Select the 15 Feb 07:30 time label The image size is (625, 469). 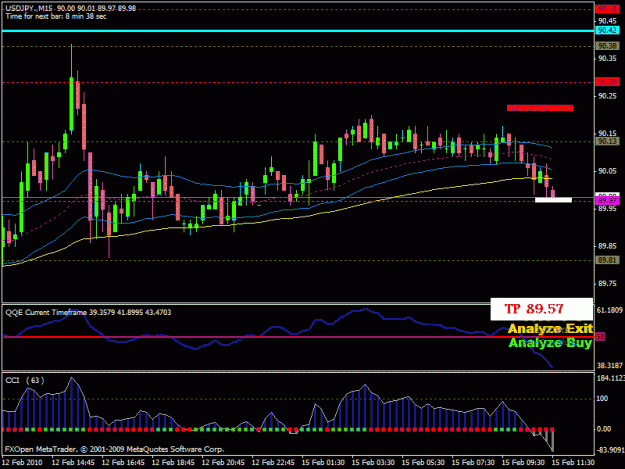473,463
